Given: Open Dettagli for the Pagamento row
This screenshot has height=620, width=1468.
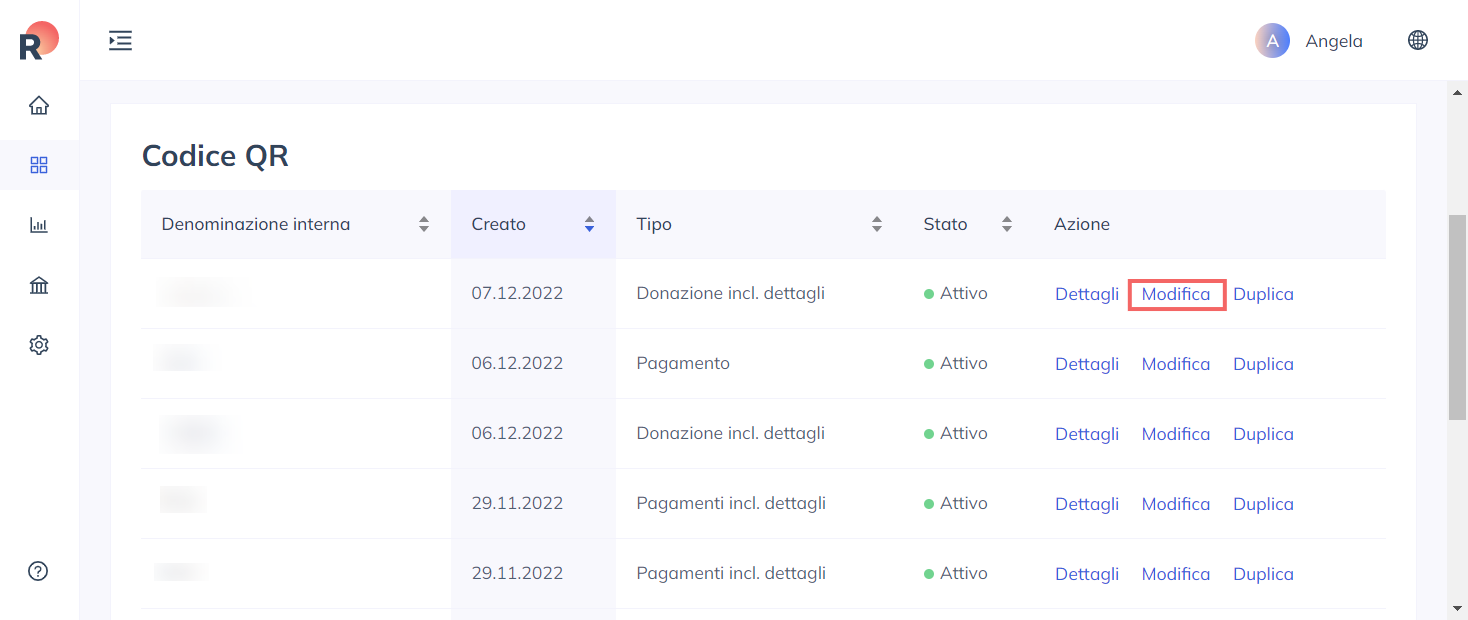Looking at the screenshot, I should 1087,364.
